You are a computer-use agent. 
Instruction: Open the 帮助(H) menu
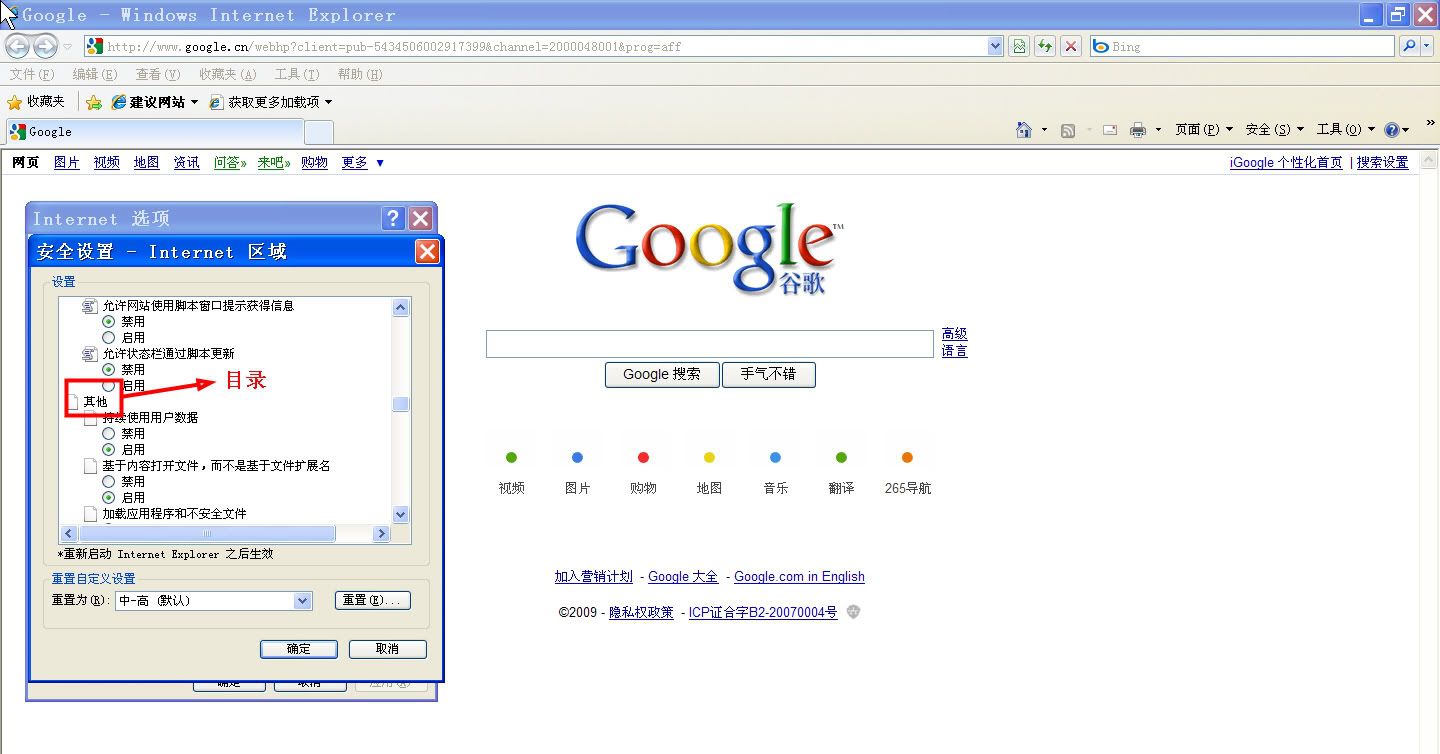(360, 74)
